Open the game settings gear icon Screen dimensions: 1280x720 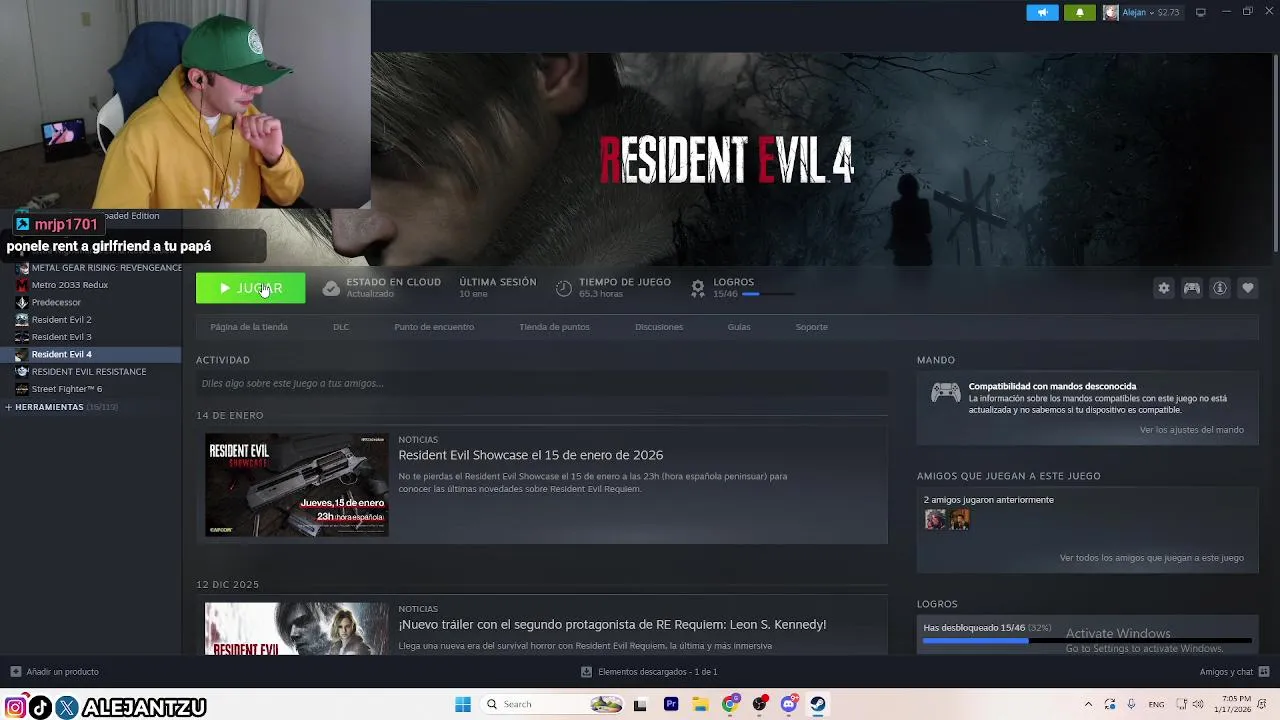(x=1164, y=288)
